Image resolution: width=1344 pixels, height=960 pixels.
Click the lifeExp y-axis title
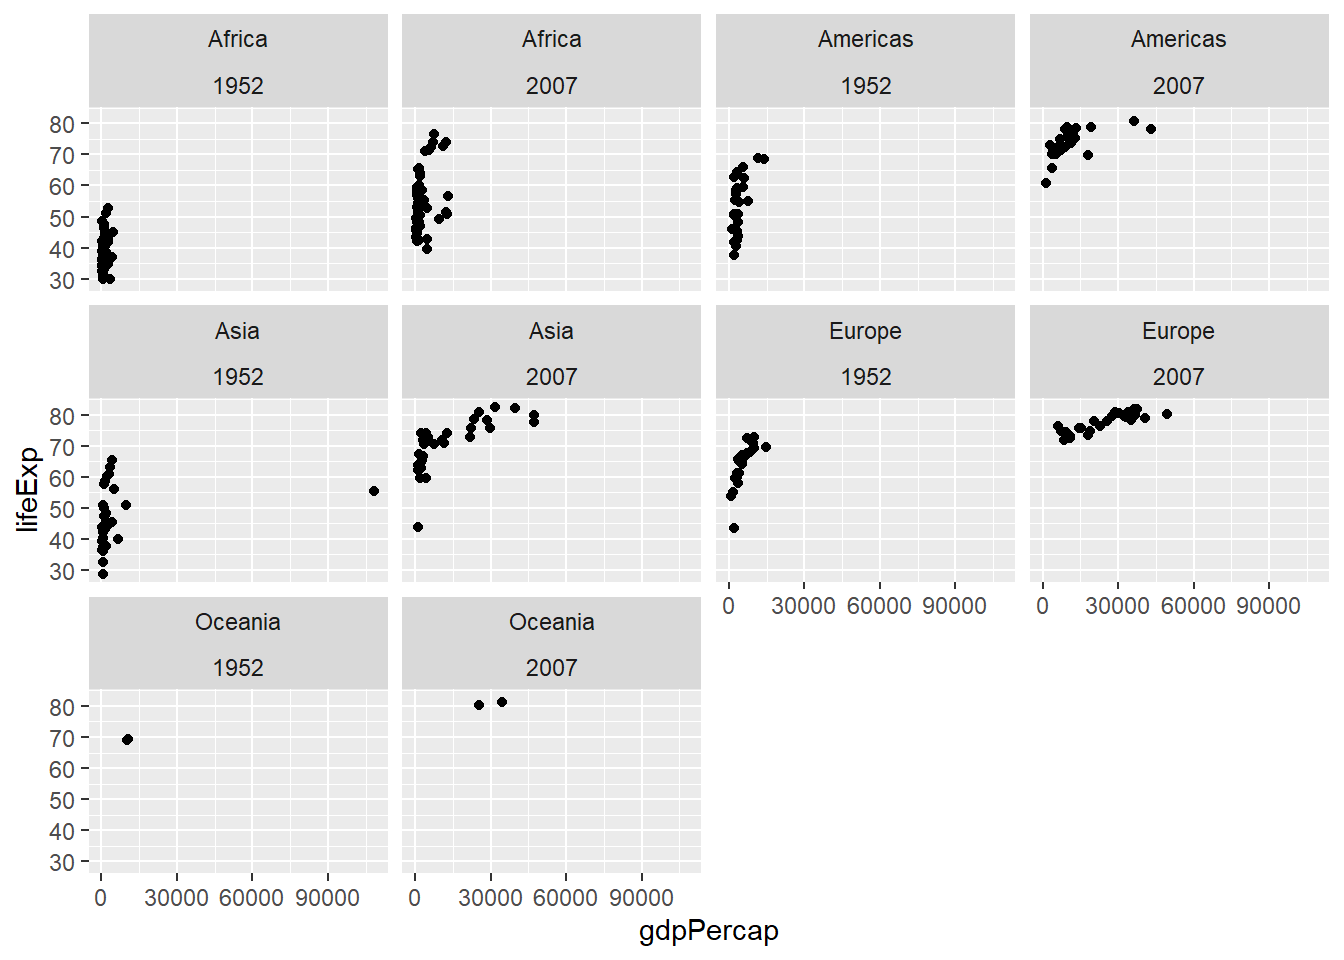(28, 489)
